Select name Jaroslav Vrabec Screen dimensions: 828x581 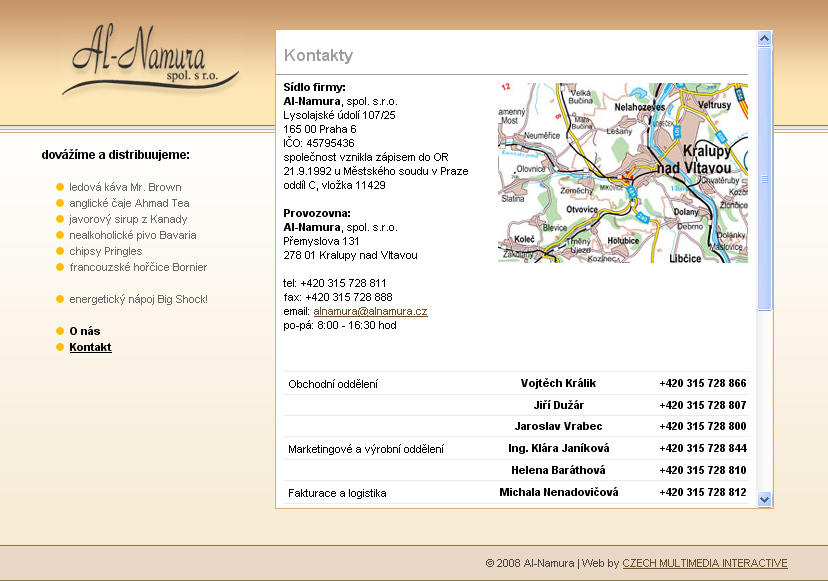coord(558,426)
